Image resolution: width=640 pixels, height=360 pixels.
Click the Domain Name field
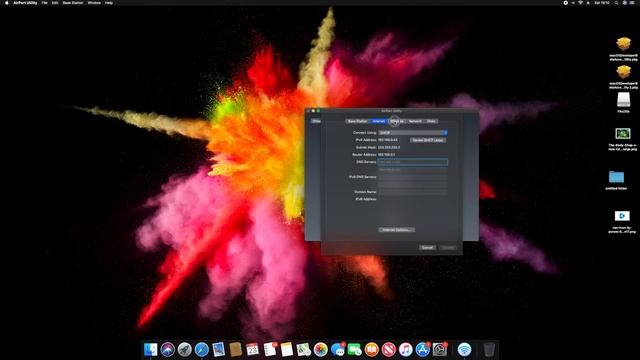coord(413,192)
